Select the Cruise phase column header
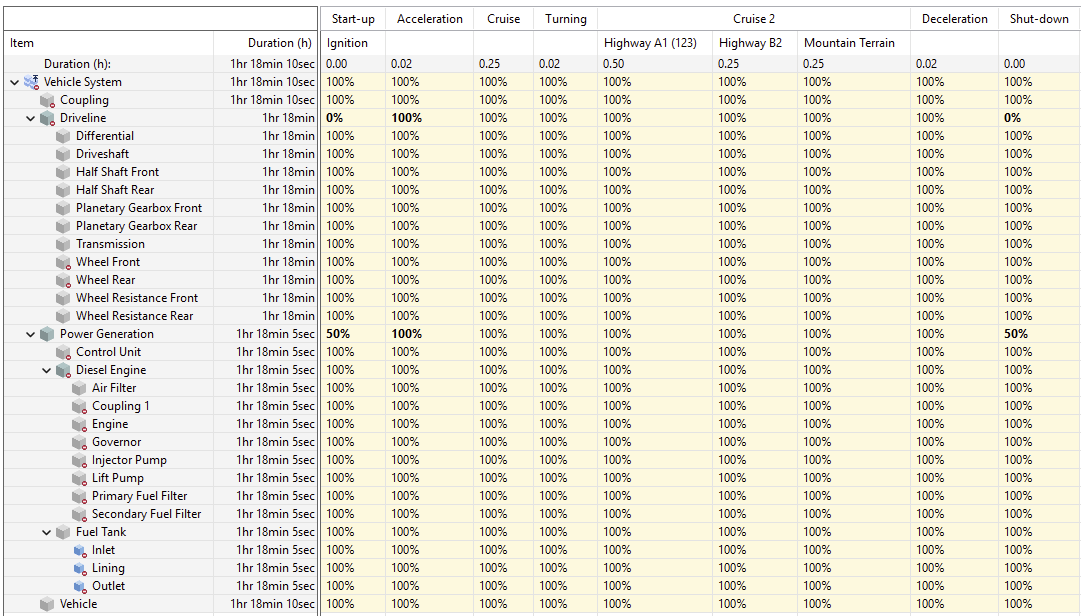 click(503, 19)
